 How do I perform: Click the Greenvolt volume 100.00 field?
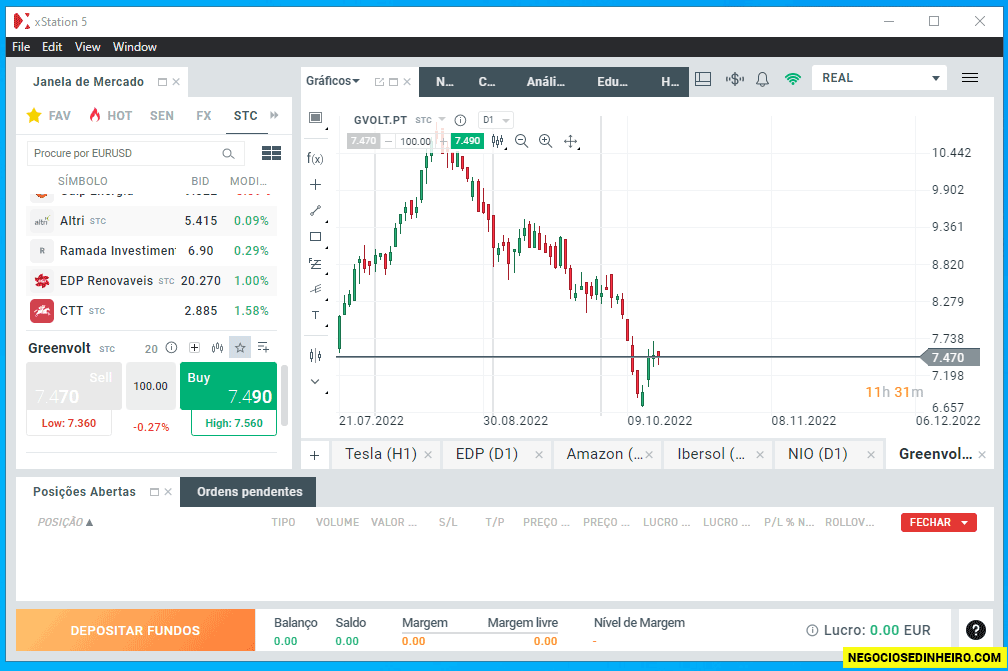150,386
